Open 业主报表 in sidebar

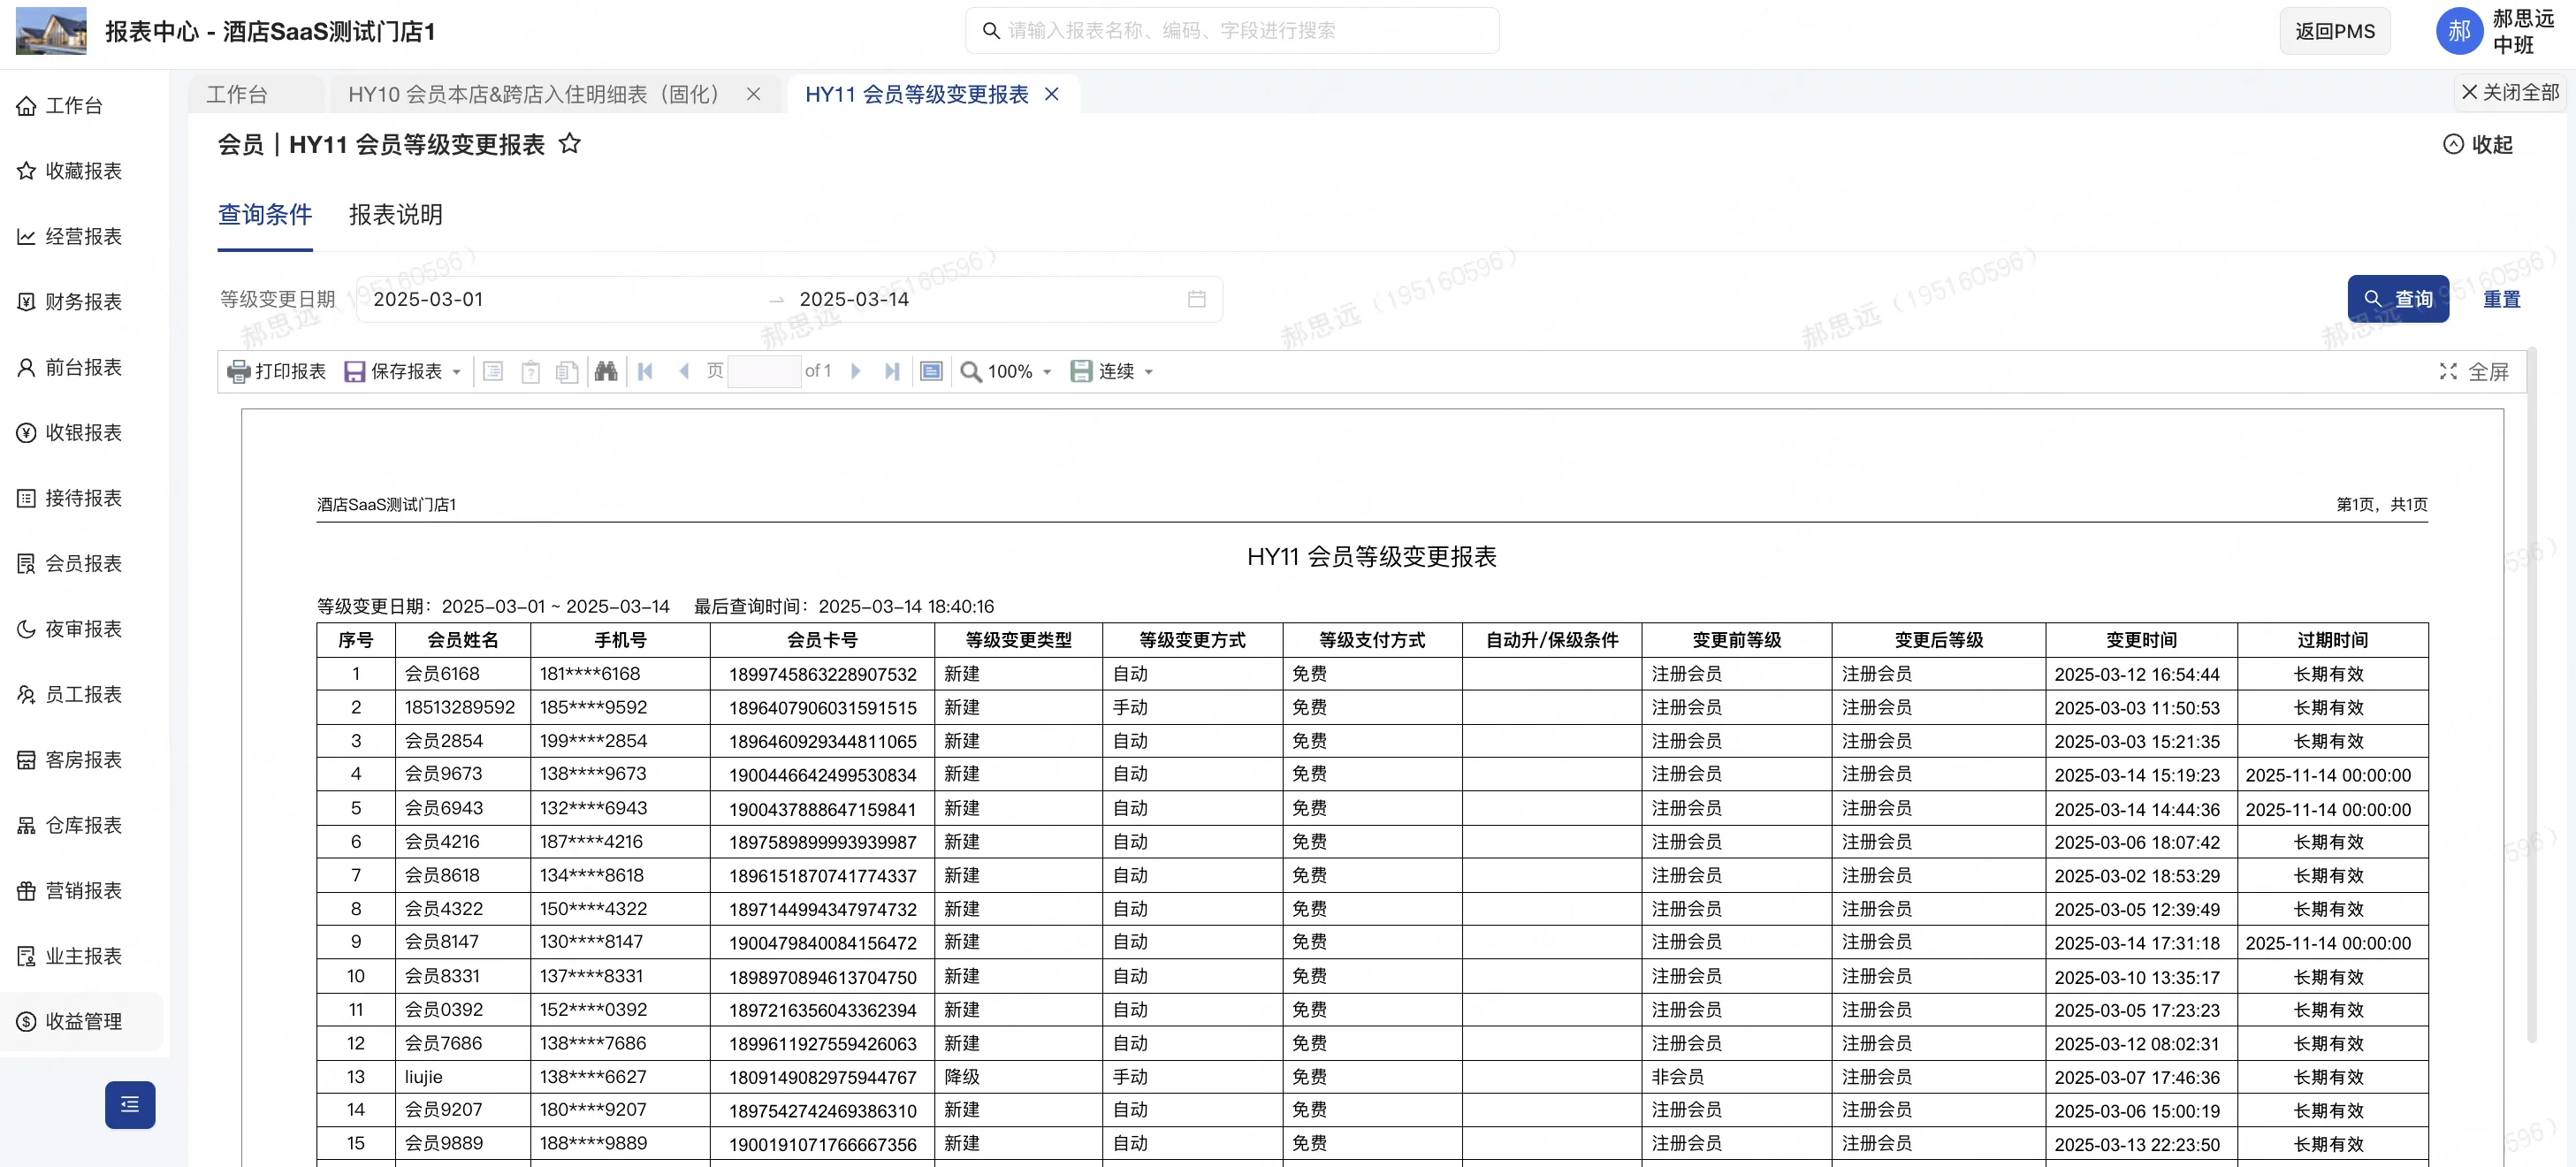69,956
